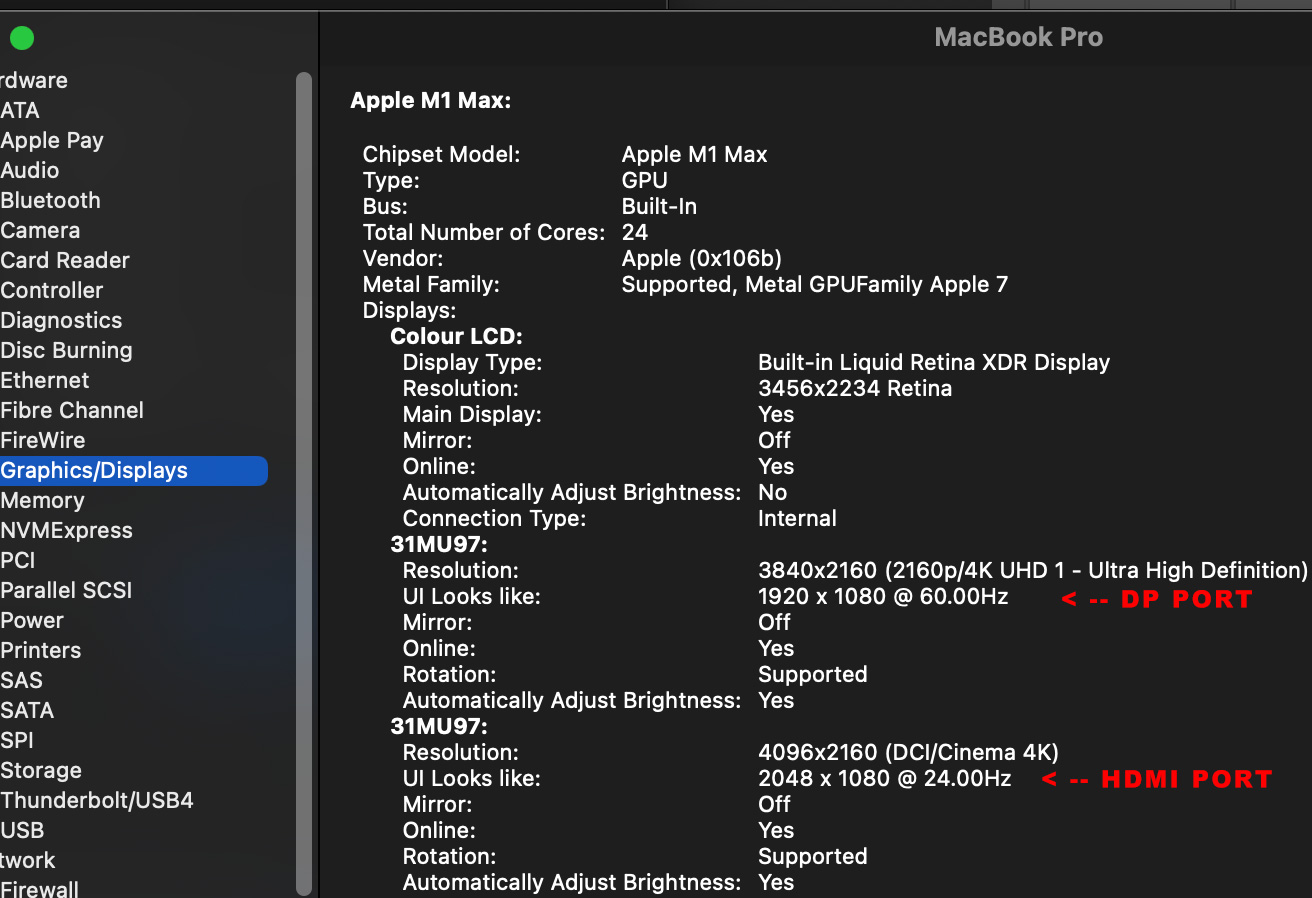Select Bluetooth in the hardware list
The image size is (1312, 898).
point(51,201)
